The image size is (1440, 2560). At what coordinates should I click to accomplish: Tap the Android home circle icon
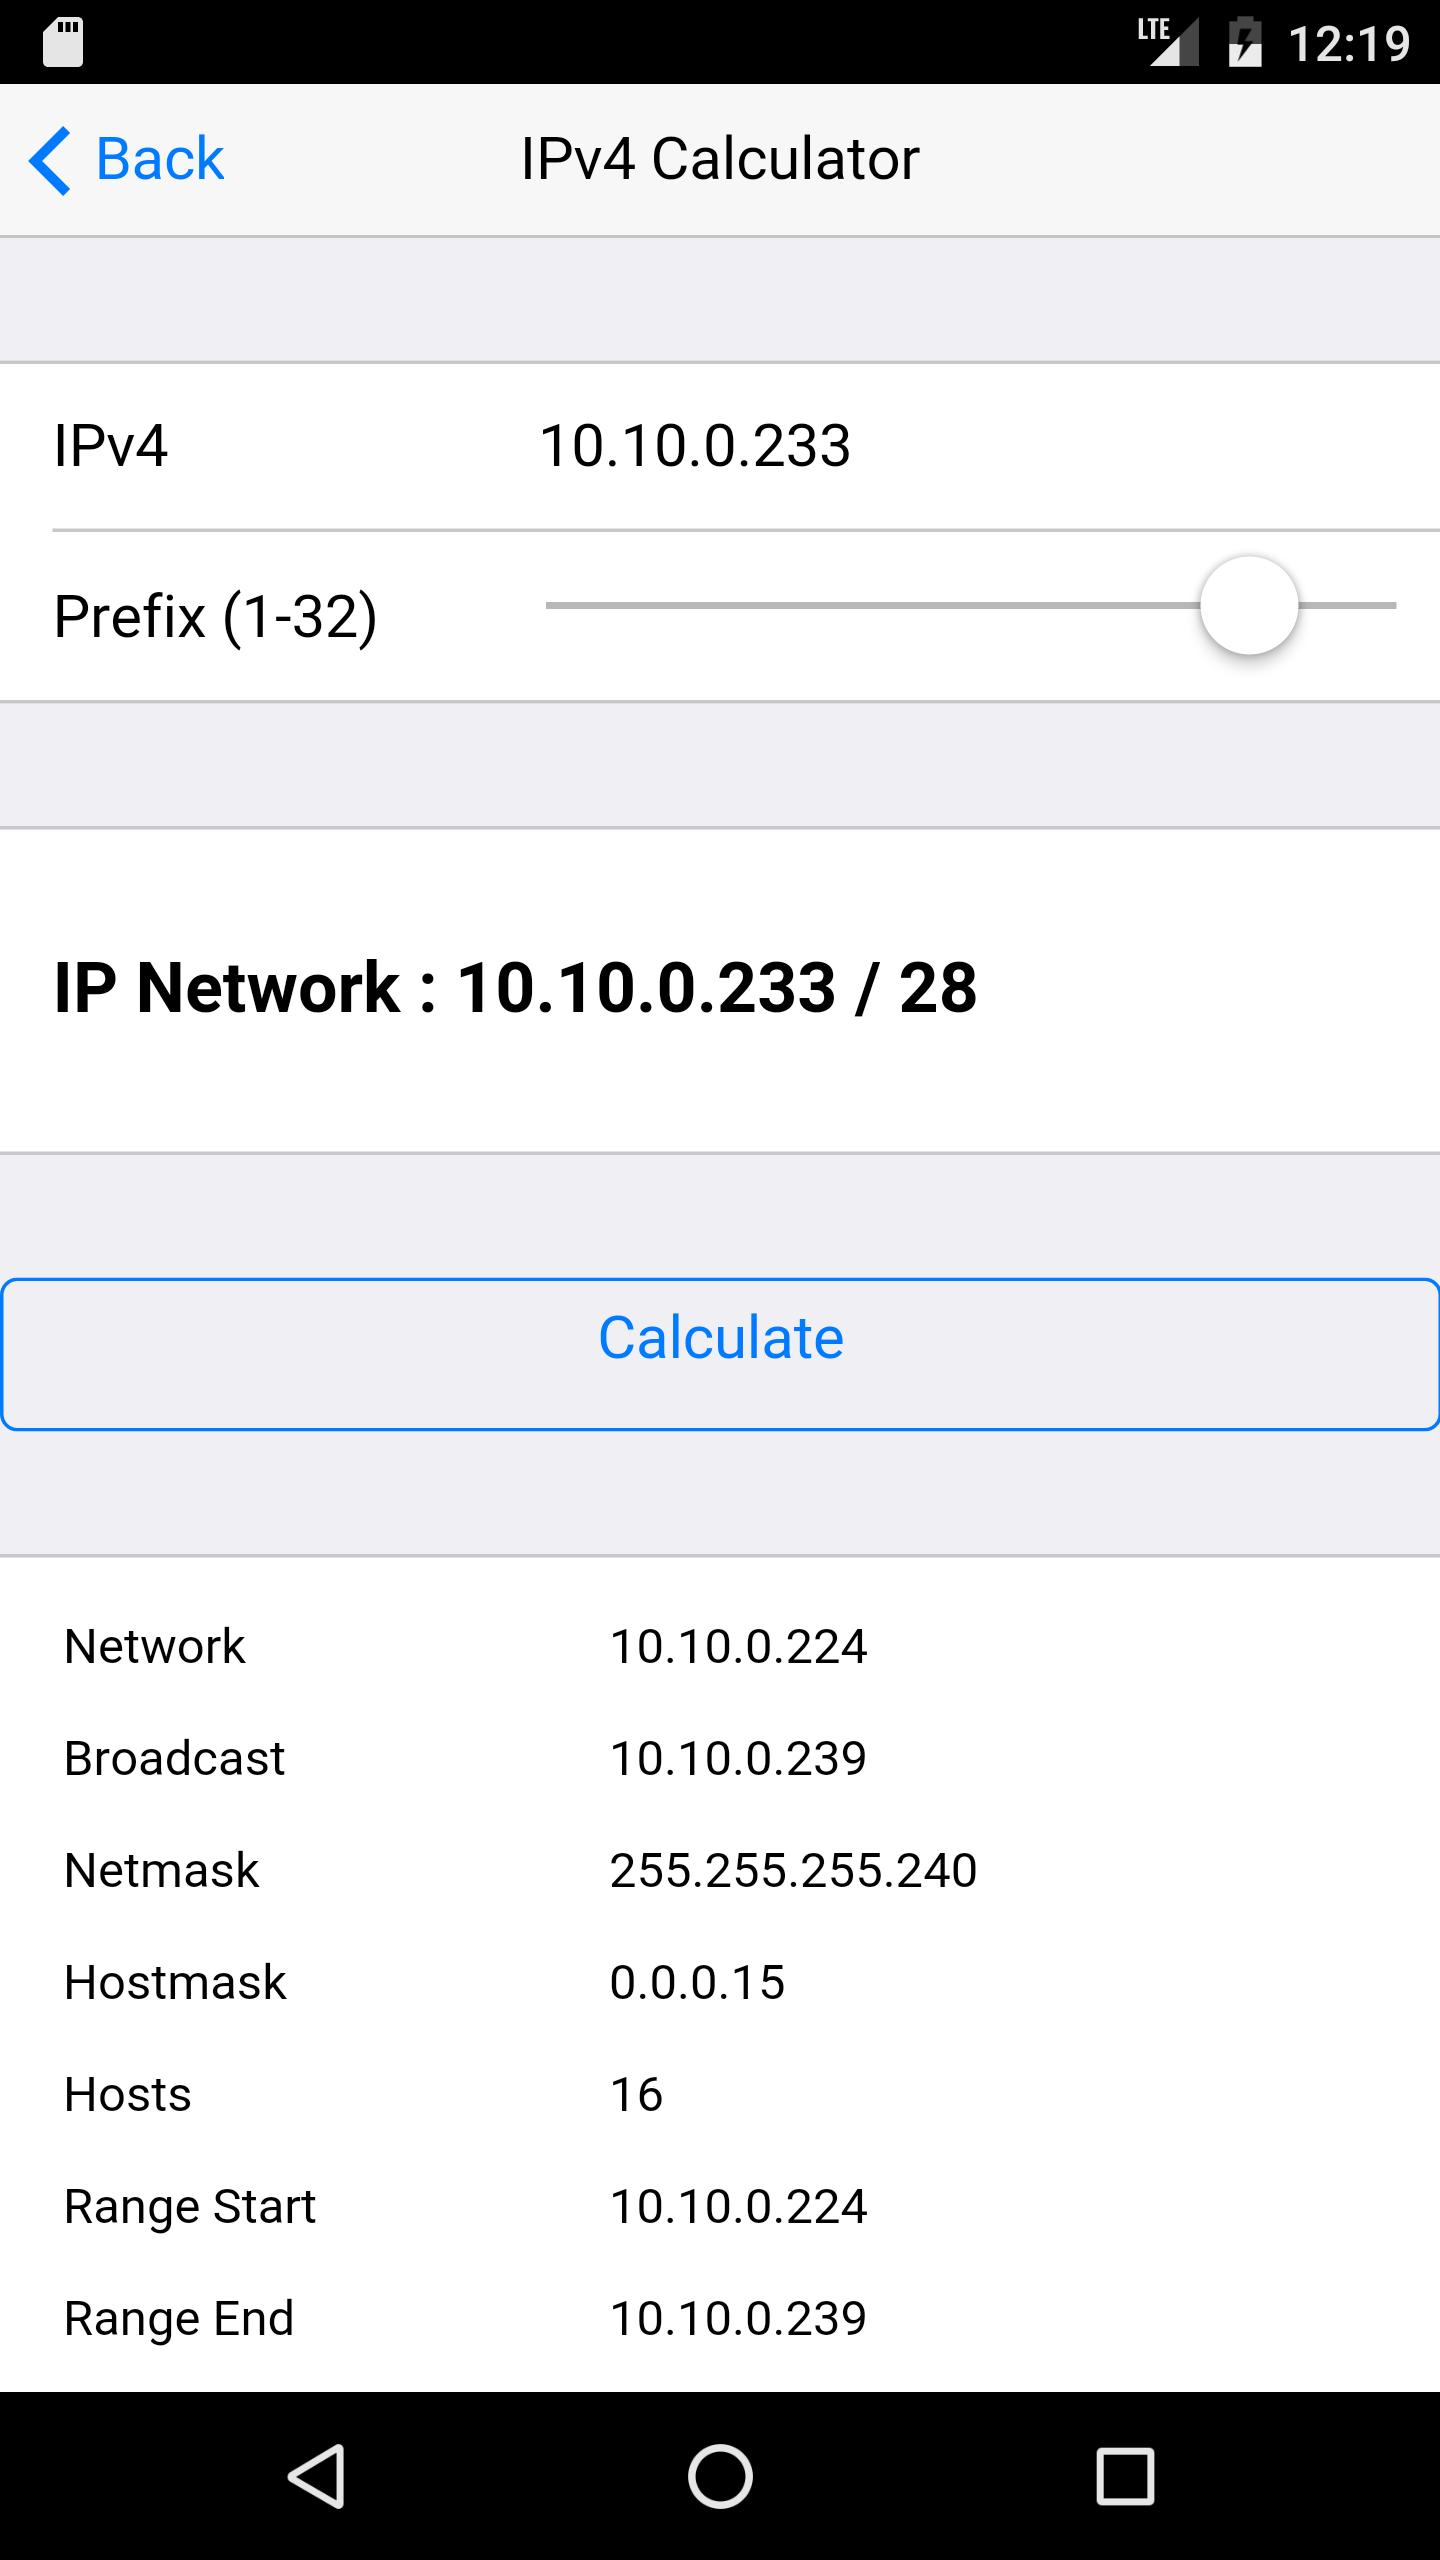[x=720, y=2476]
